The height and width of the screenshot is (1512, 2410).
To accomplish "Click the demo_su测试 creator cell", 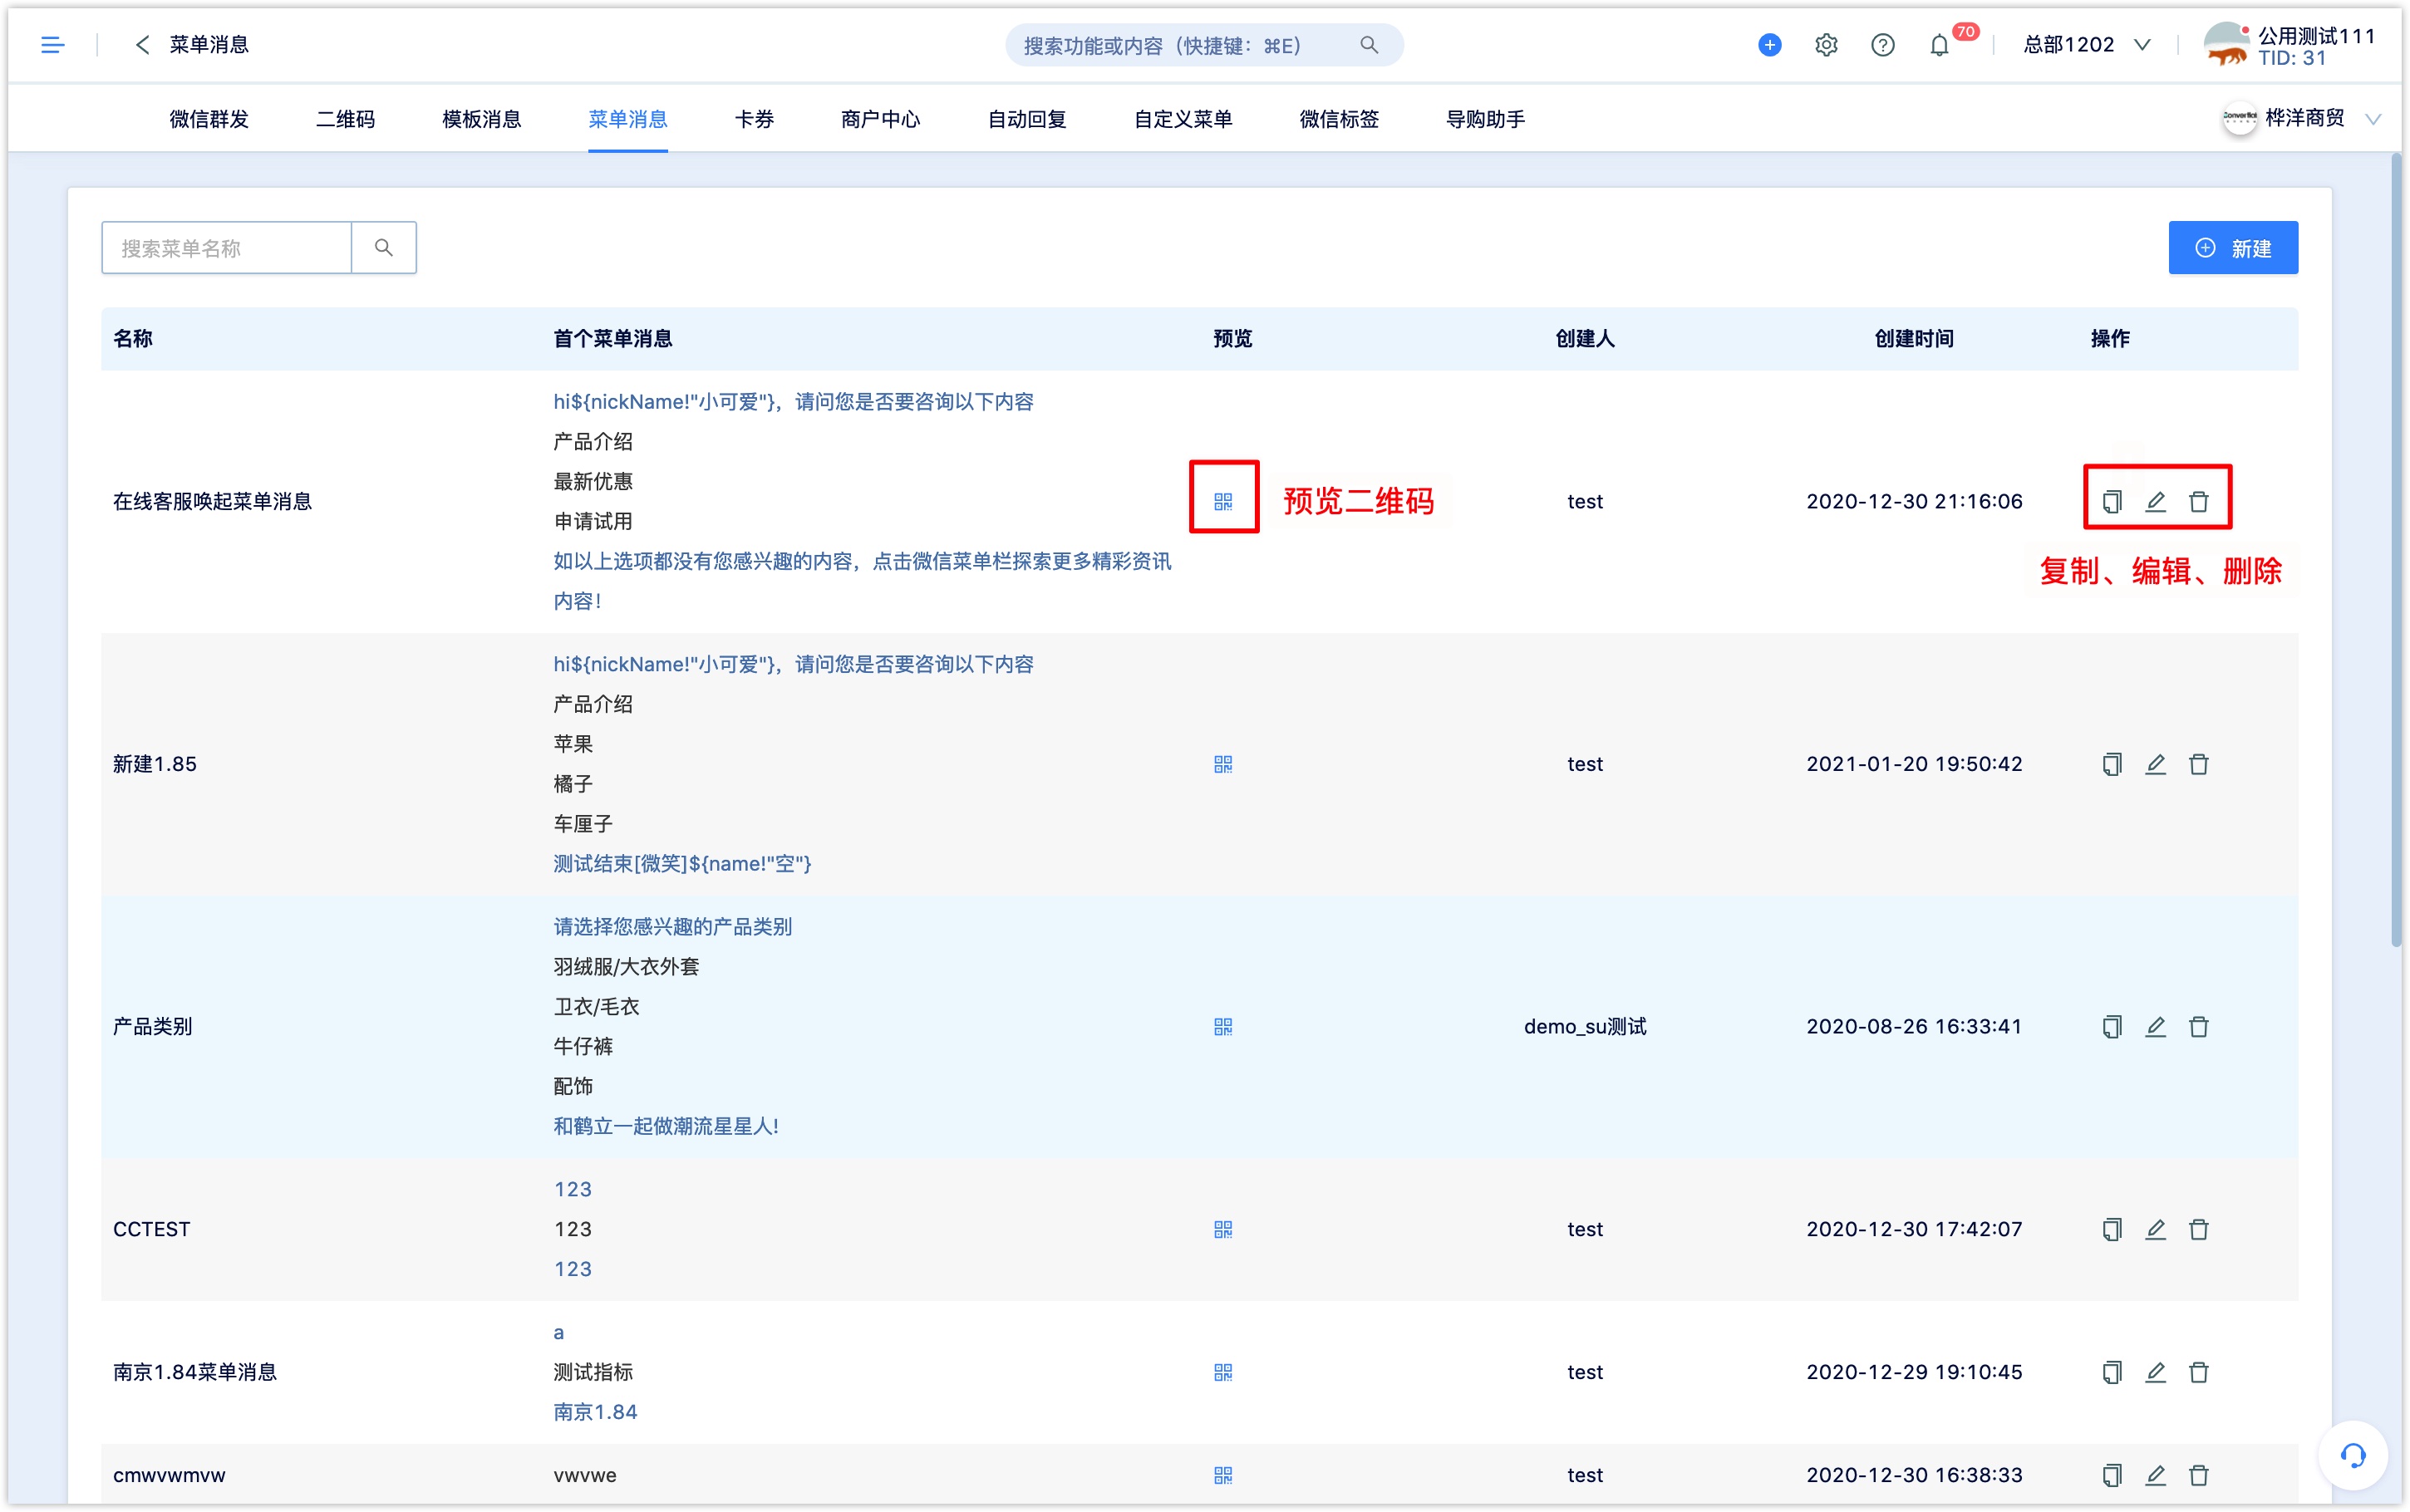I will (1584, 1027).
